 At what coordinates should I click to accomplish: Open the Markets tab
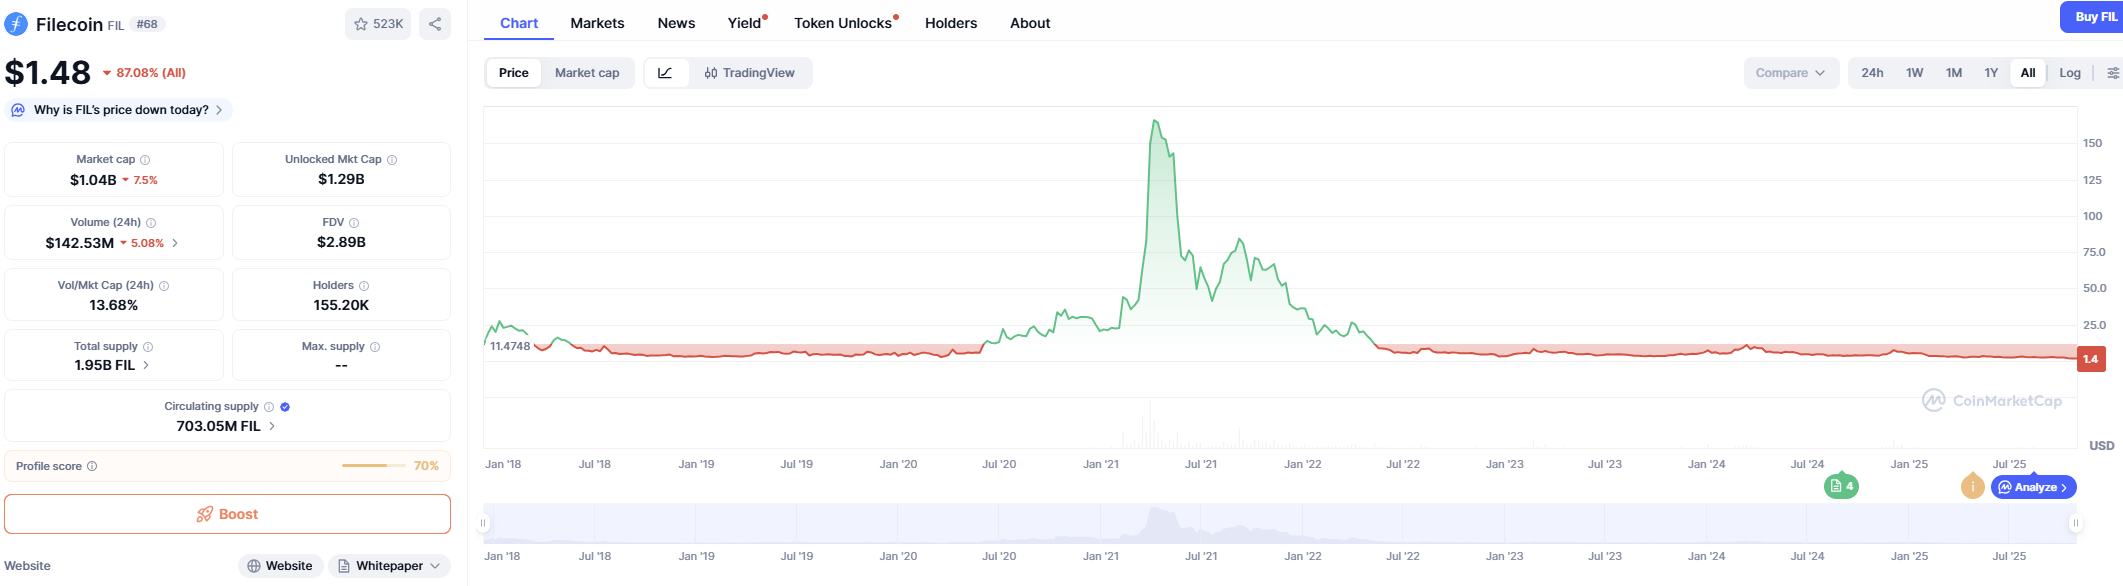tap(597, 23)
